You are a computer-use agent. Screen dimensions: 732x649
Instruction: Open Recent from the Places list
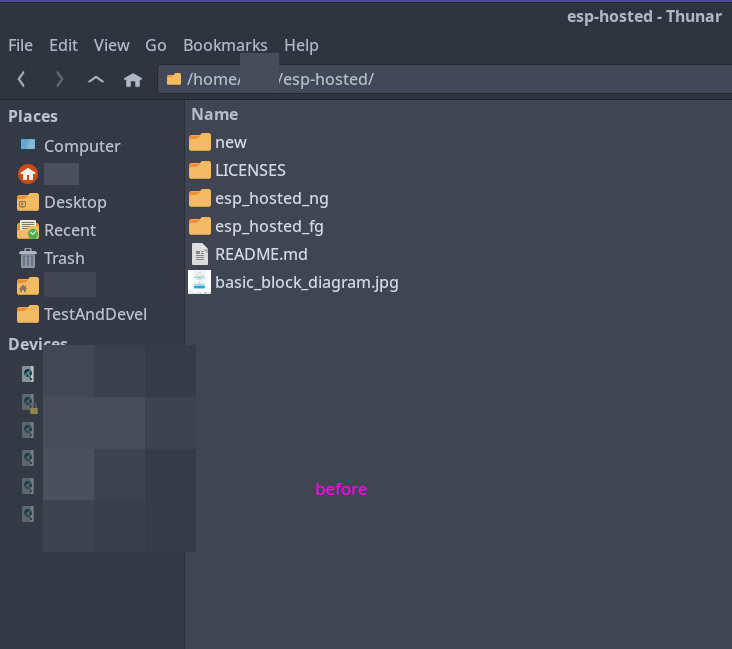coord(70,230)
